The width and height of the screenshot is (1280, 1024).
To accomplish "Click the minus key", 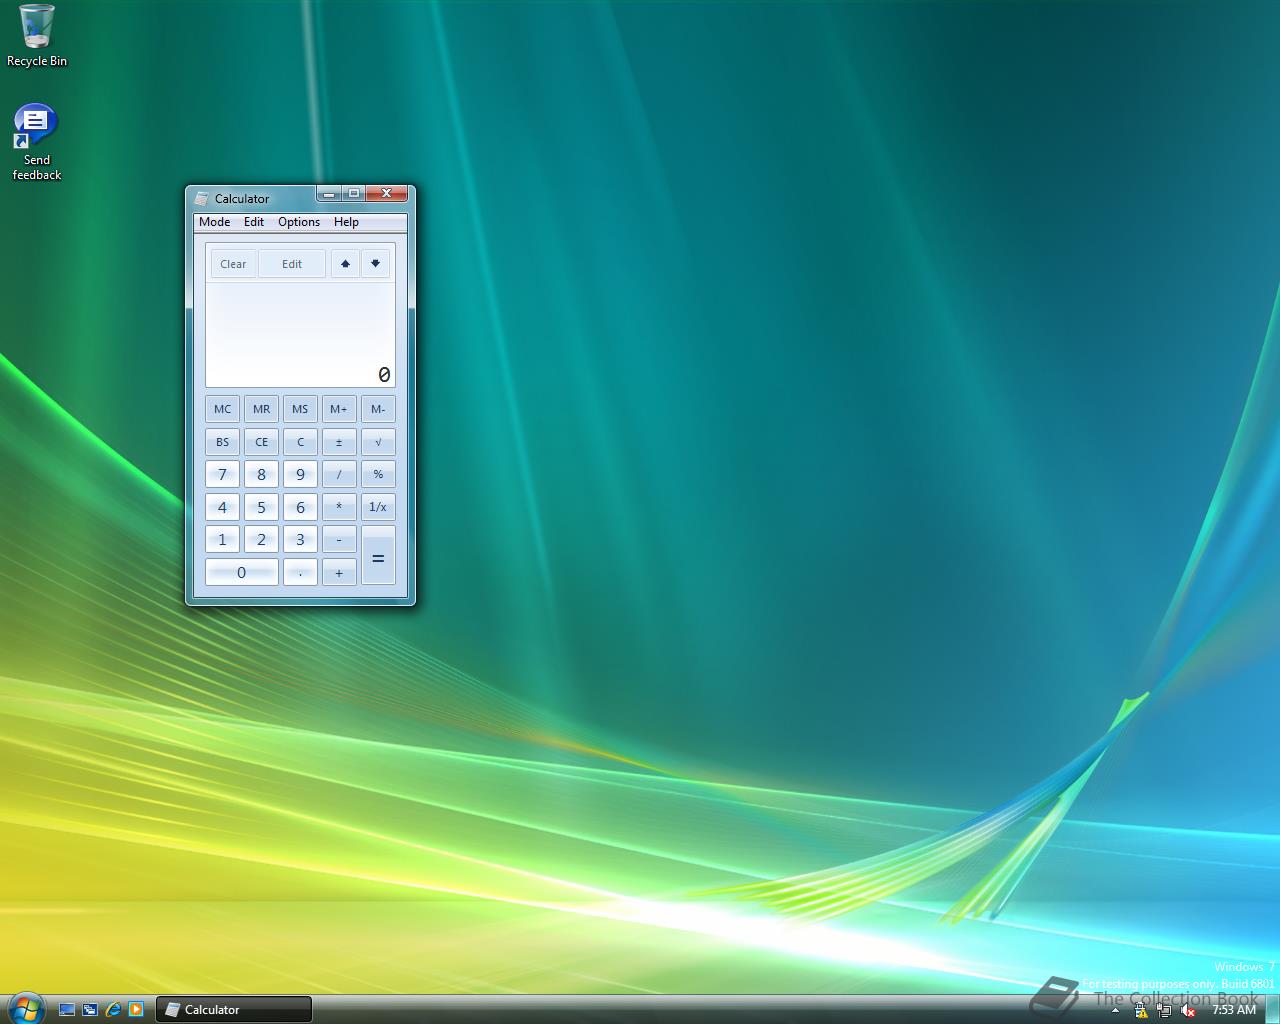I will [x=339, y=540].
